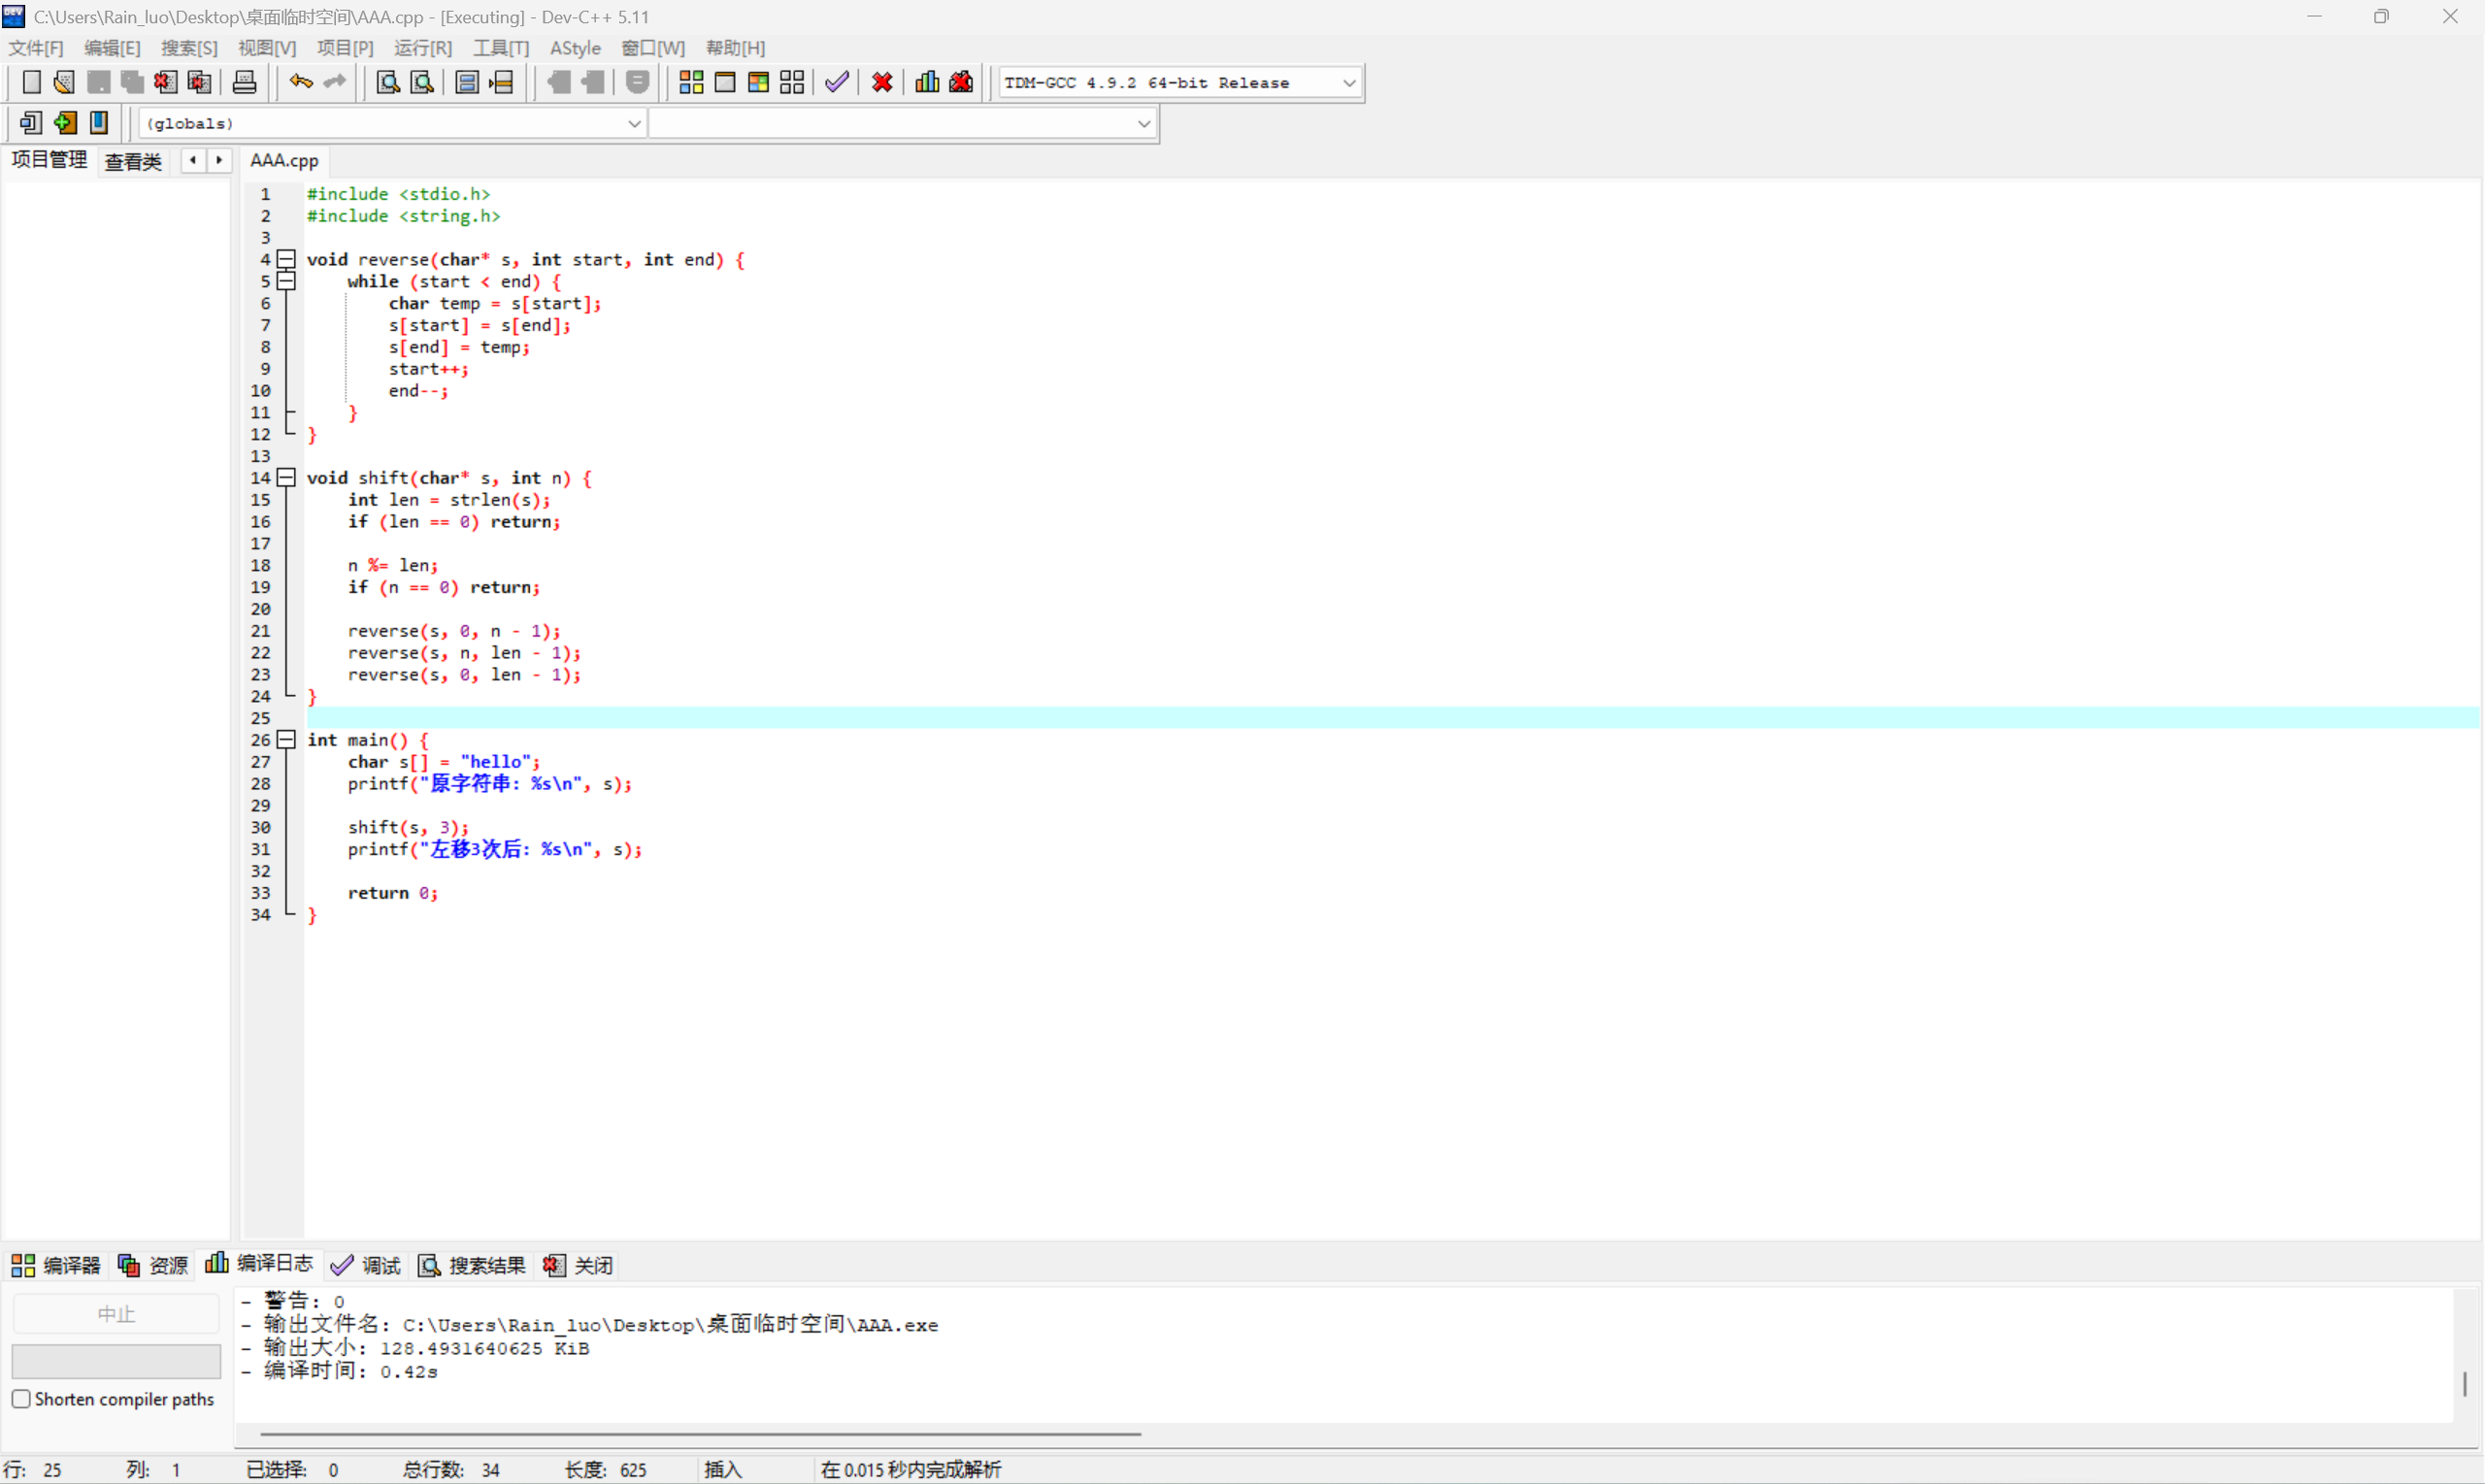Click the Compile icon with colored squares
The width and height of the screenshot is (2485, 1484).
[691, 82]
